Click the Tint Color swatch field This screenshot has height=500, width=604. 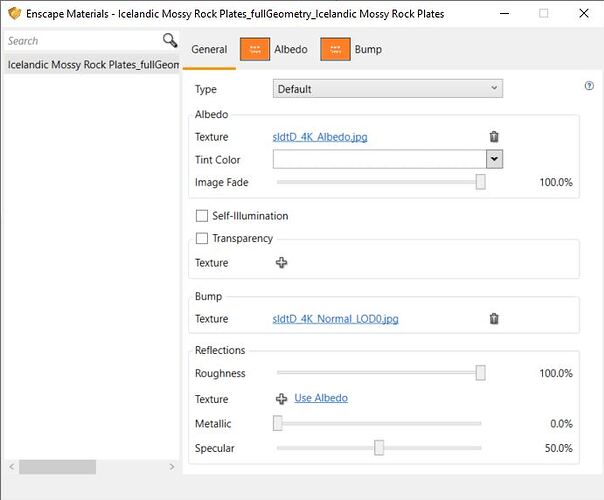pyautogui.click(x=379, y=159)
